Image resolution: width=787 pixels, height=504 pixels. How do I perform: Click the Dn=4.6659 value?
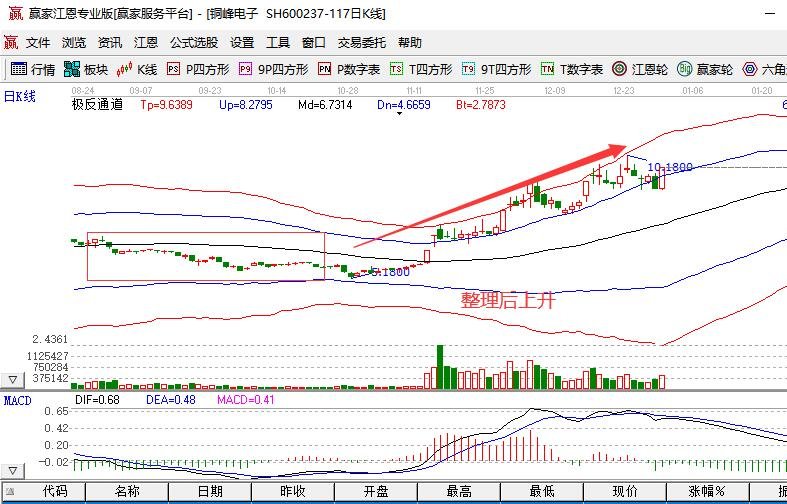click(404, 105)
